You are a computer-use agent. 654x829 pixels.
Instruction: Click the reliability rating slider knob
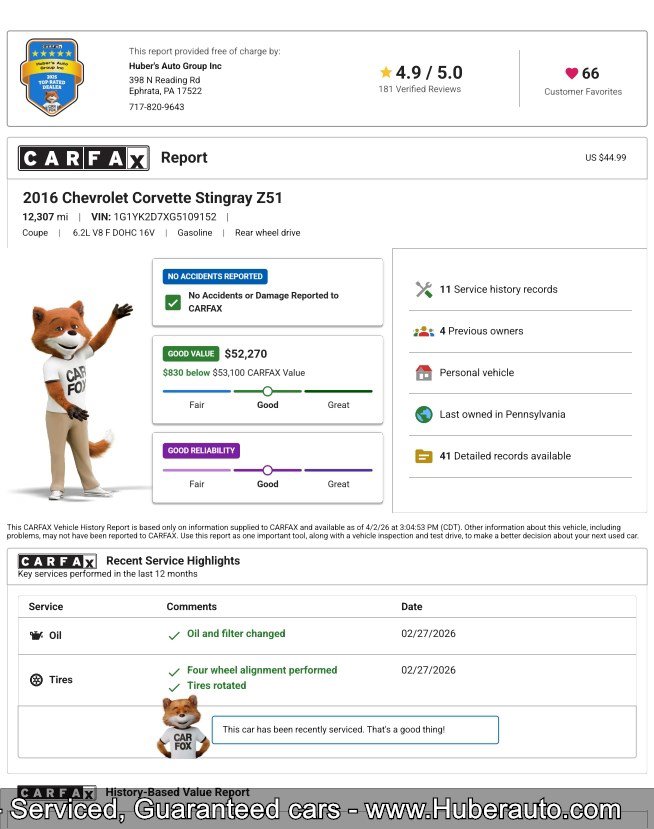pos(267,470)
